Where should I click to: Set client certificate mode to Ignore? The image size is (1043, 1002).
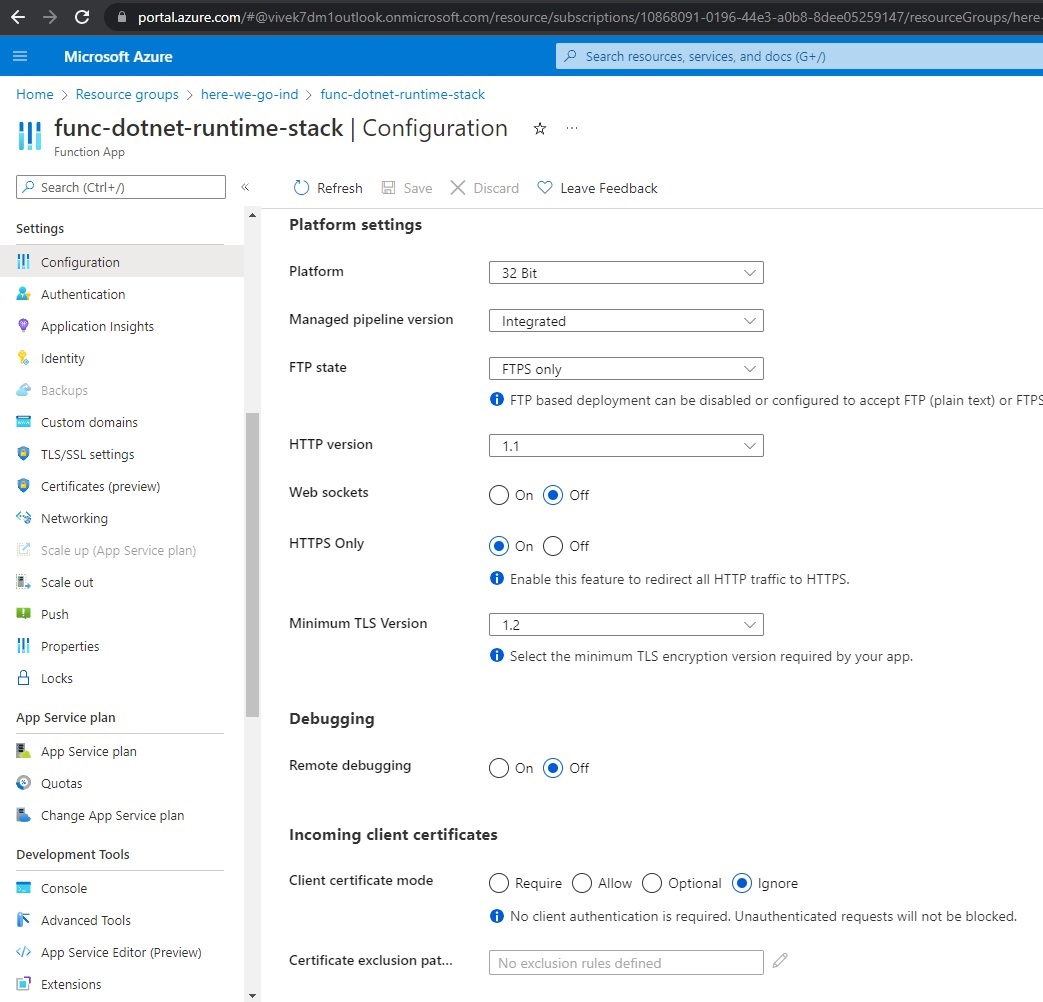(x=741, y=884)
